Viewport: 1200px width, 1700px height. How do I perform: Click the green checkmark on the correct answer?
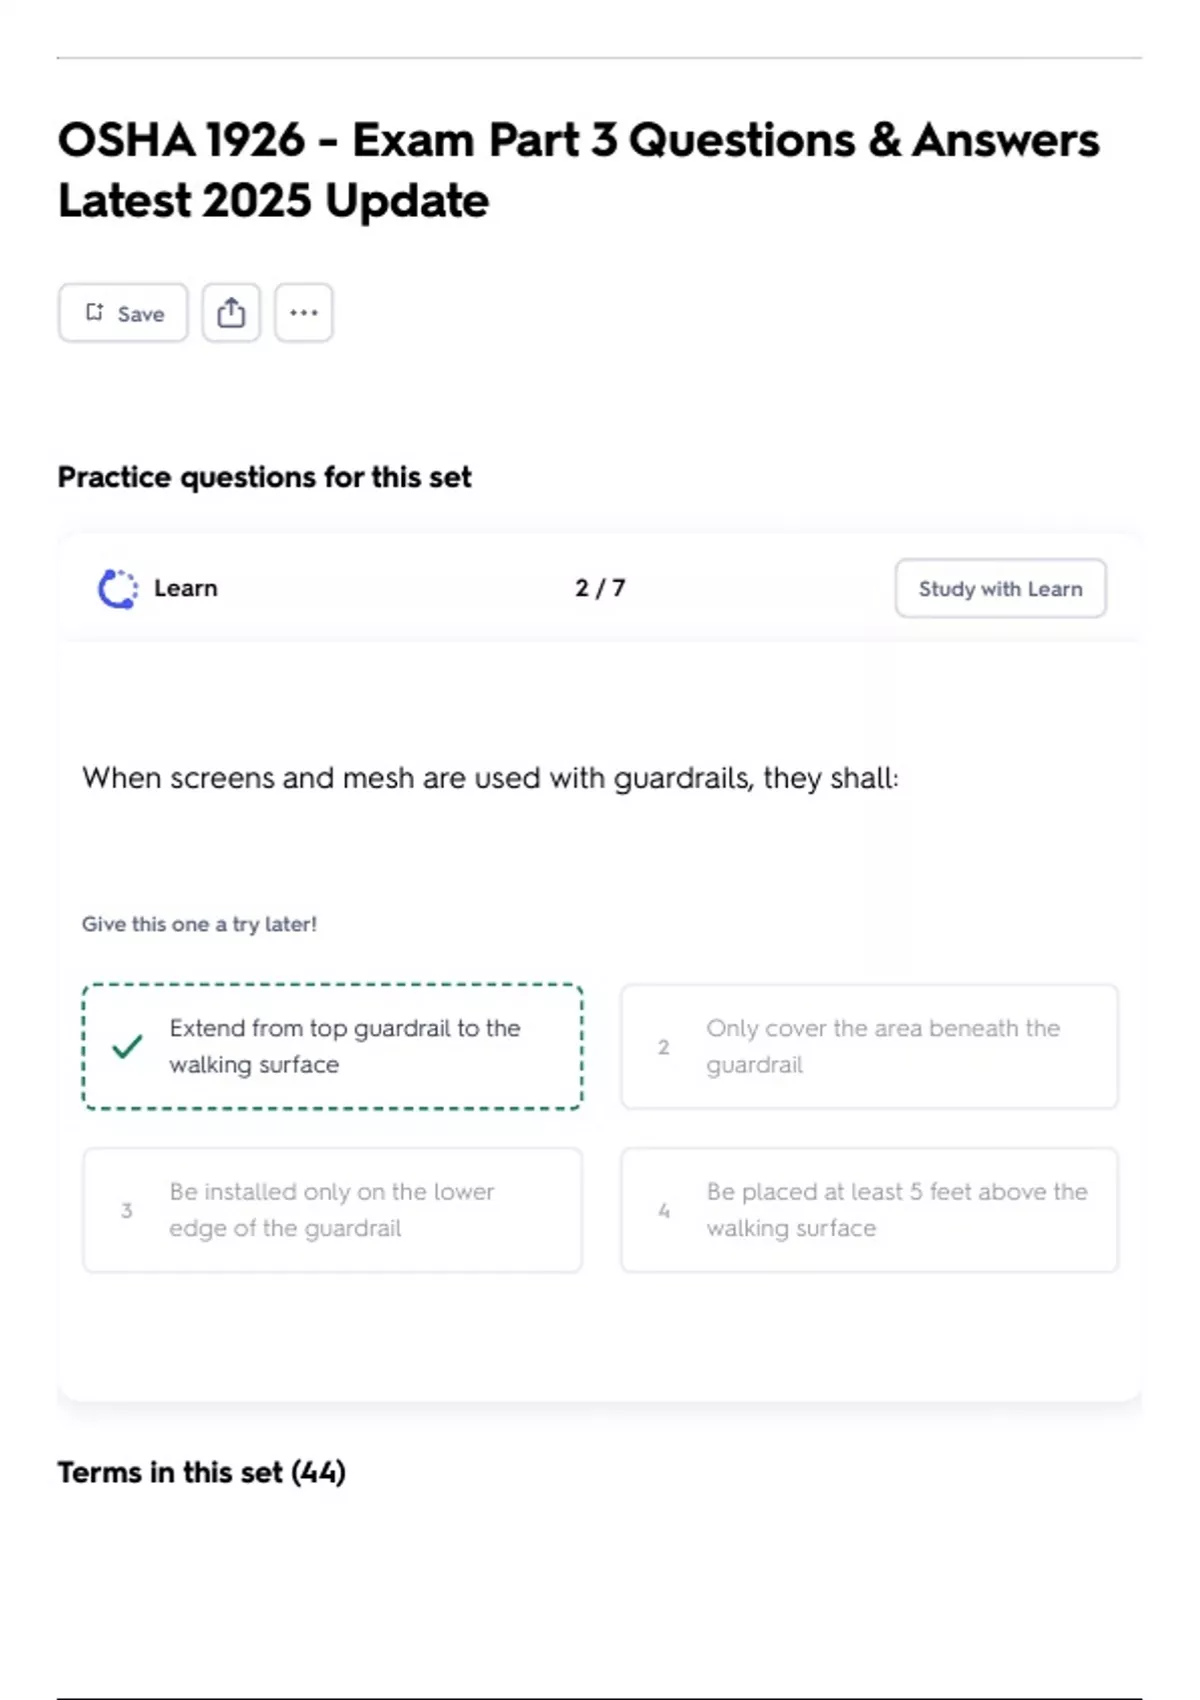[127, 1047]
